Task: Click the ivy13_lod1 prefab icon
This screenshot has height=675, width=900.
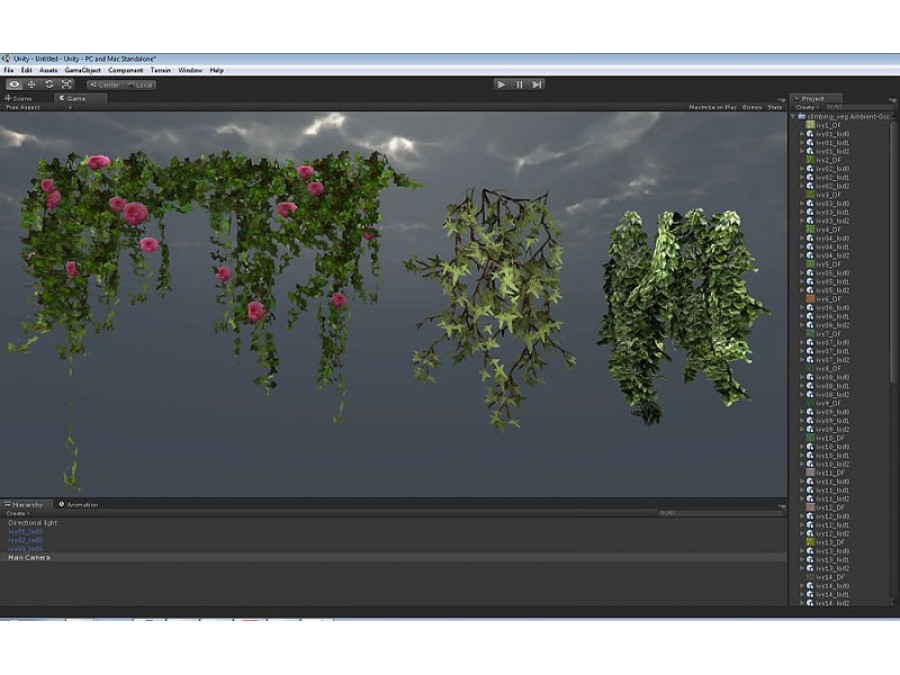Action: click(810, 560)
